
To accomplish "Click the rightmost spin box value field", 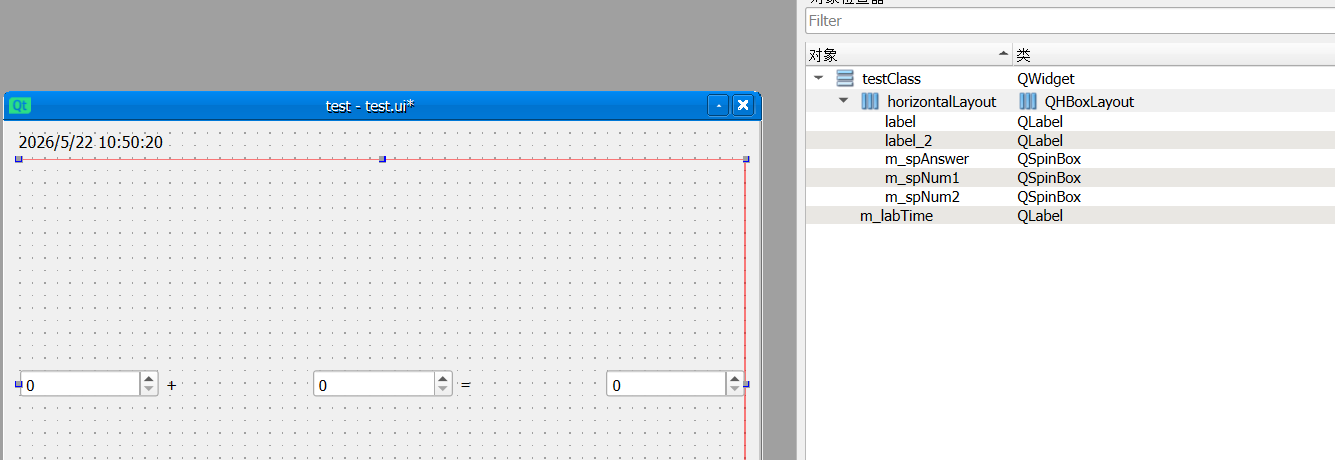I will (x=666, y=384).
